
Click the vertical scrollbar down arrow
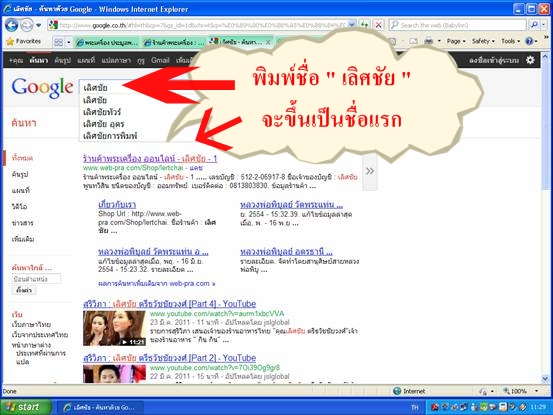coord(545,378)
